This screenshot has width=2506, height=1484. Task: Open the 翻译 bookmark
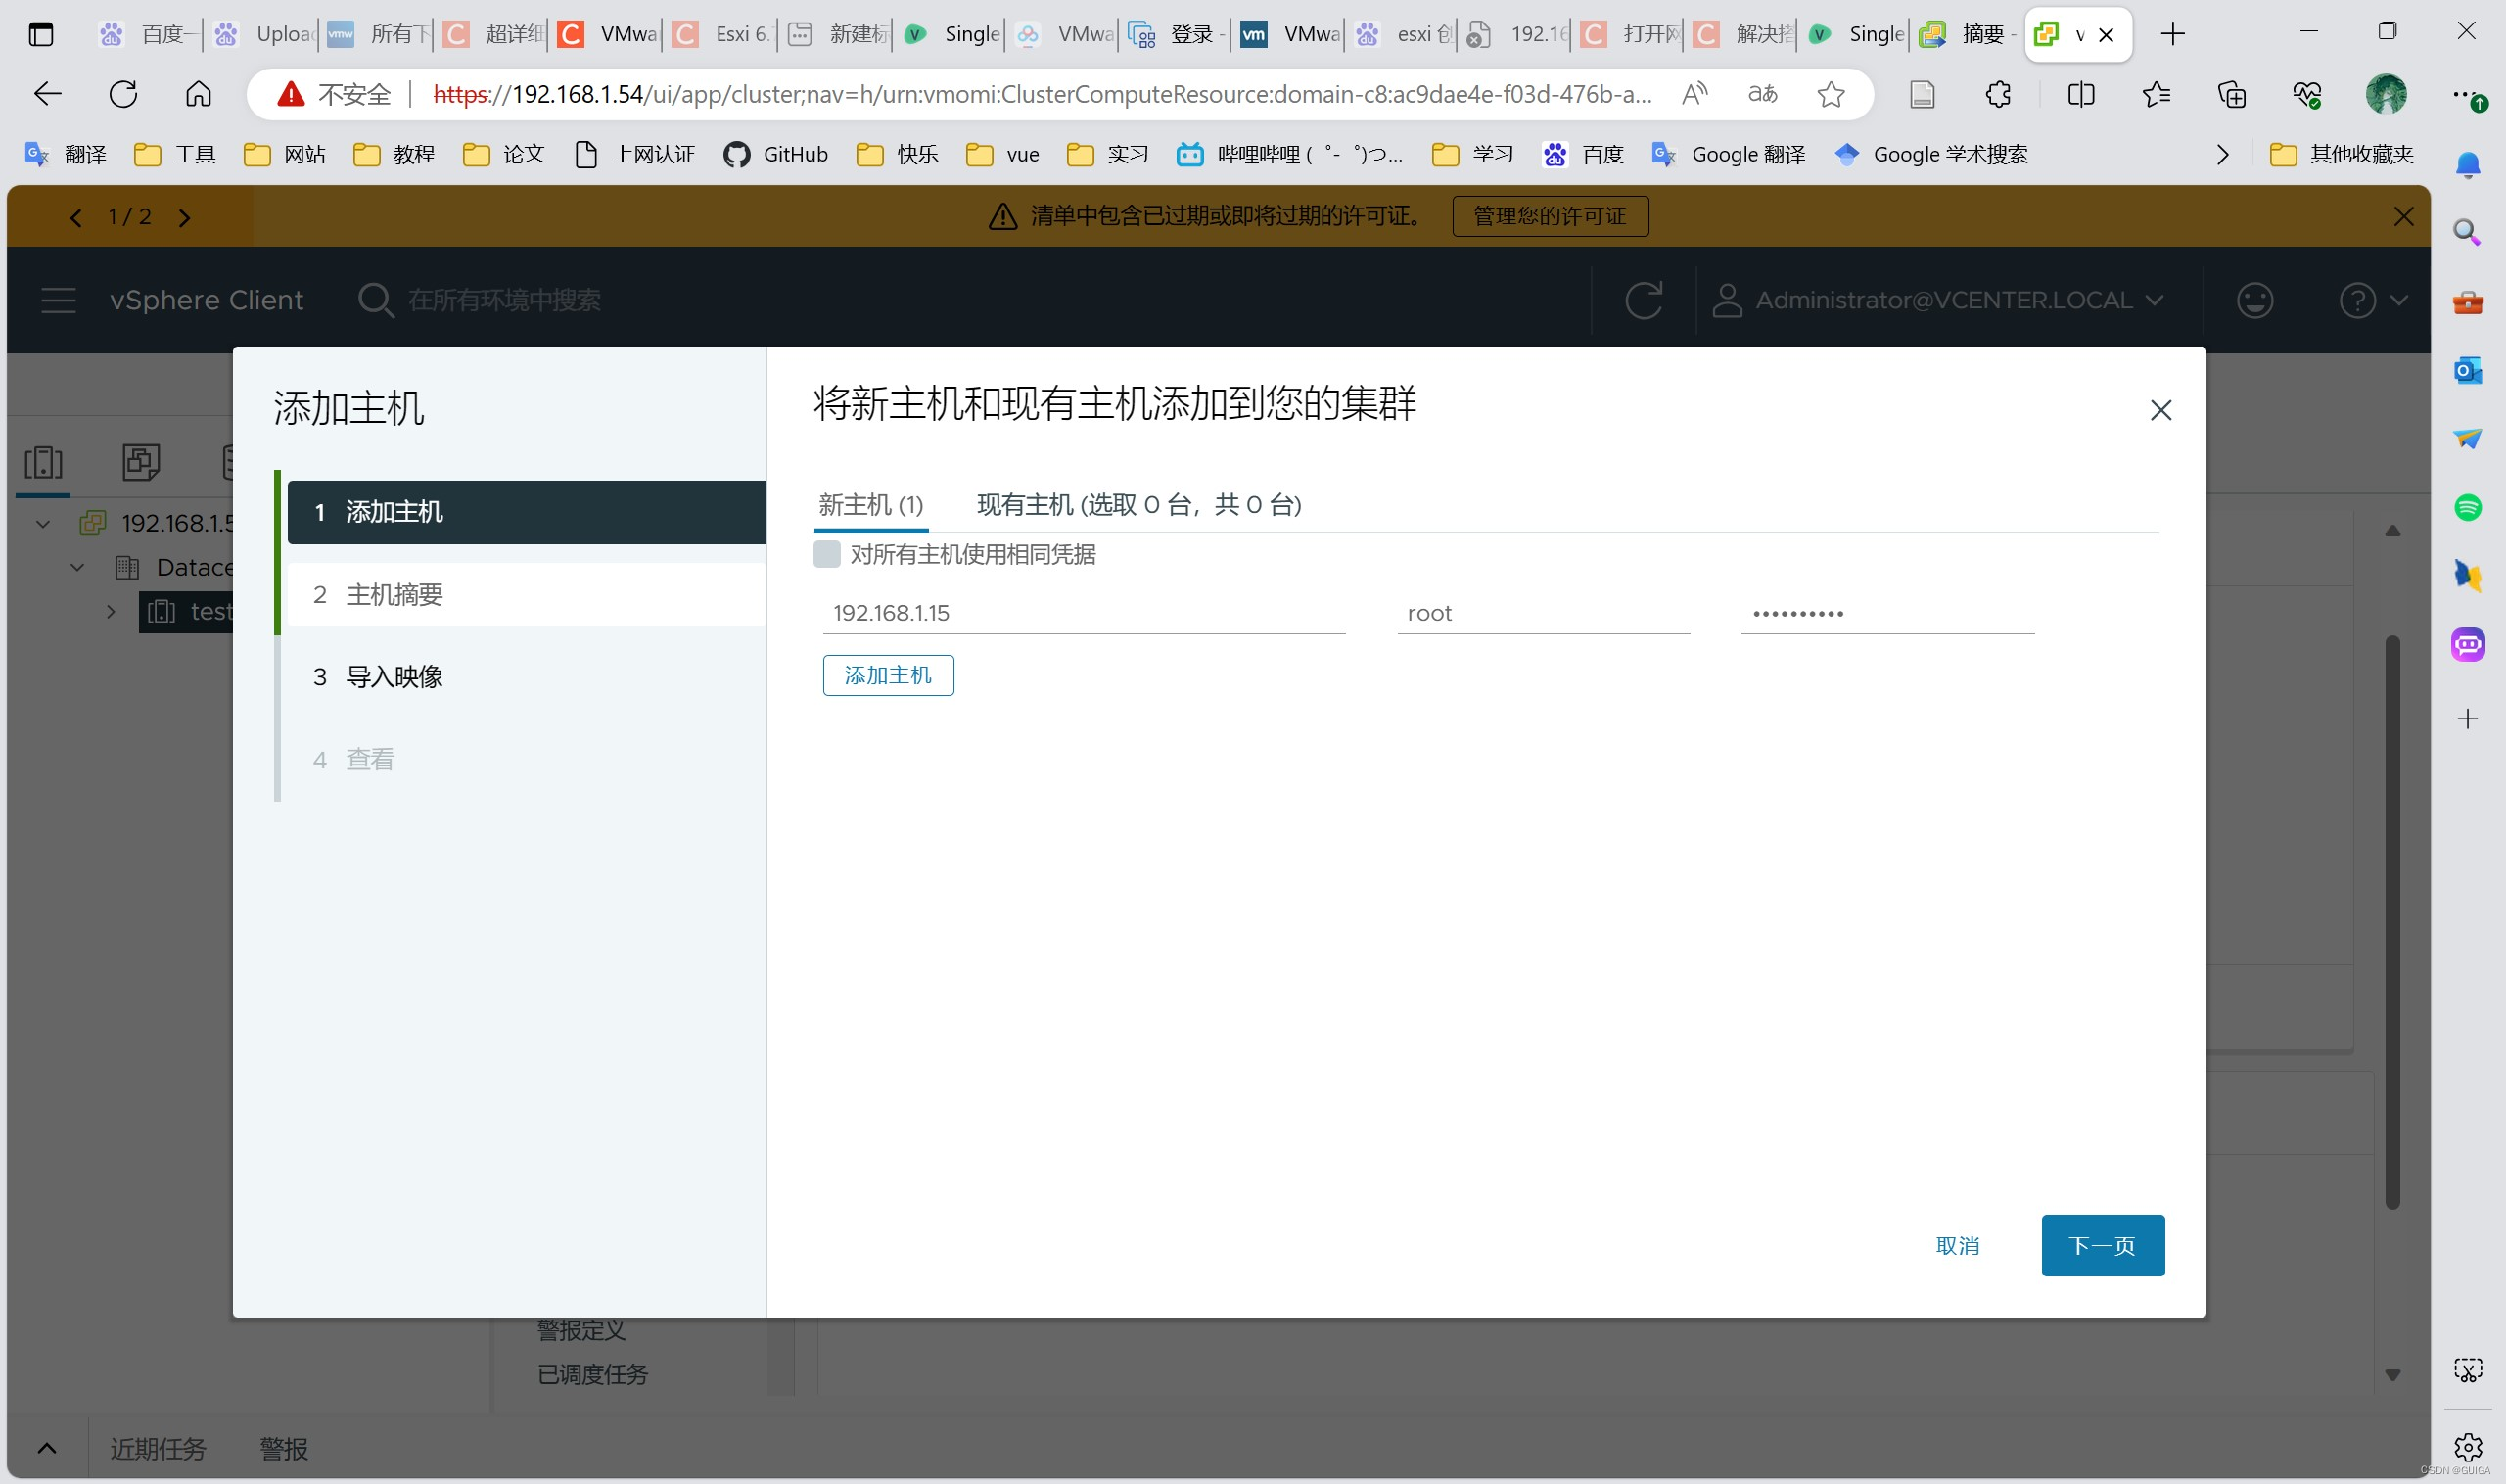(66, 154)
